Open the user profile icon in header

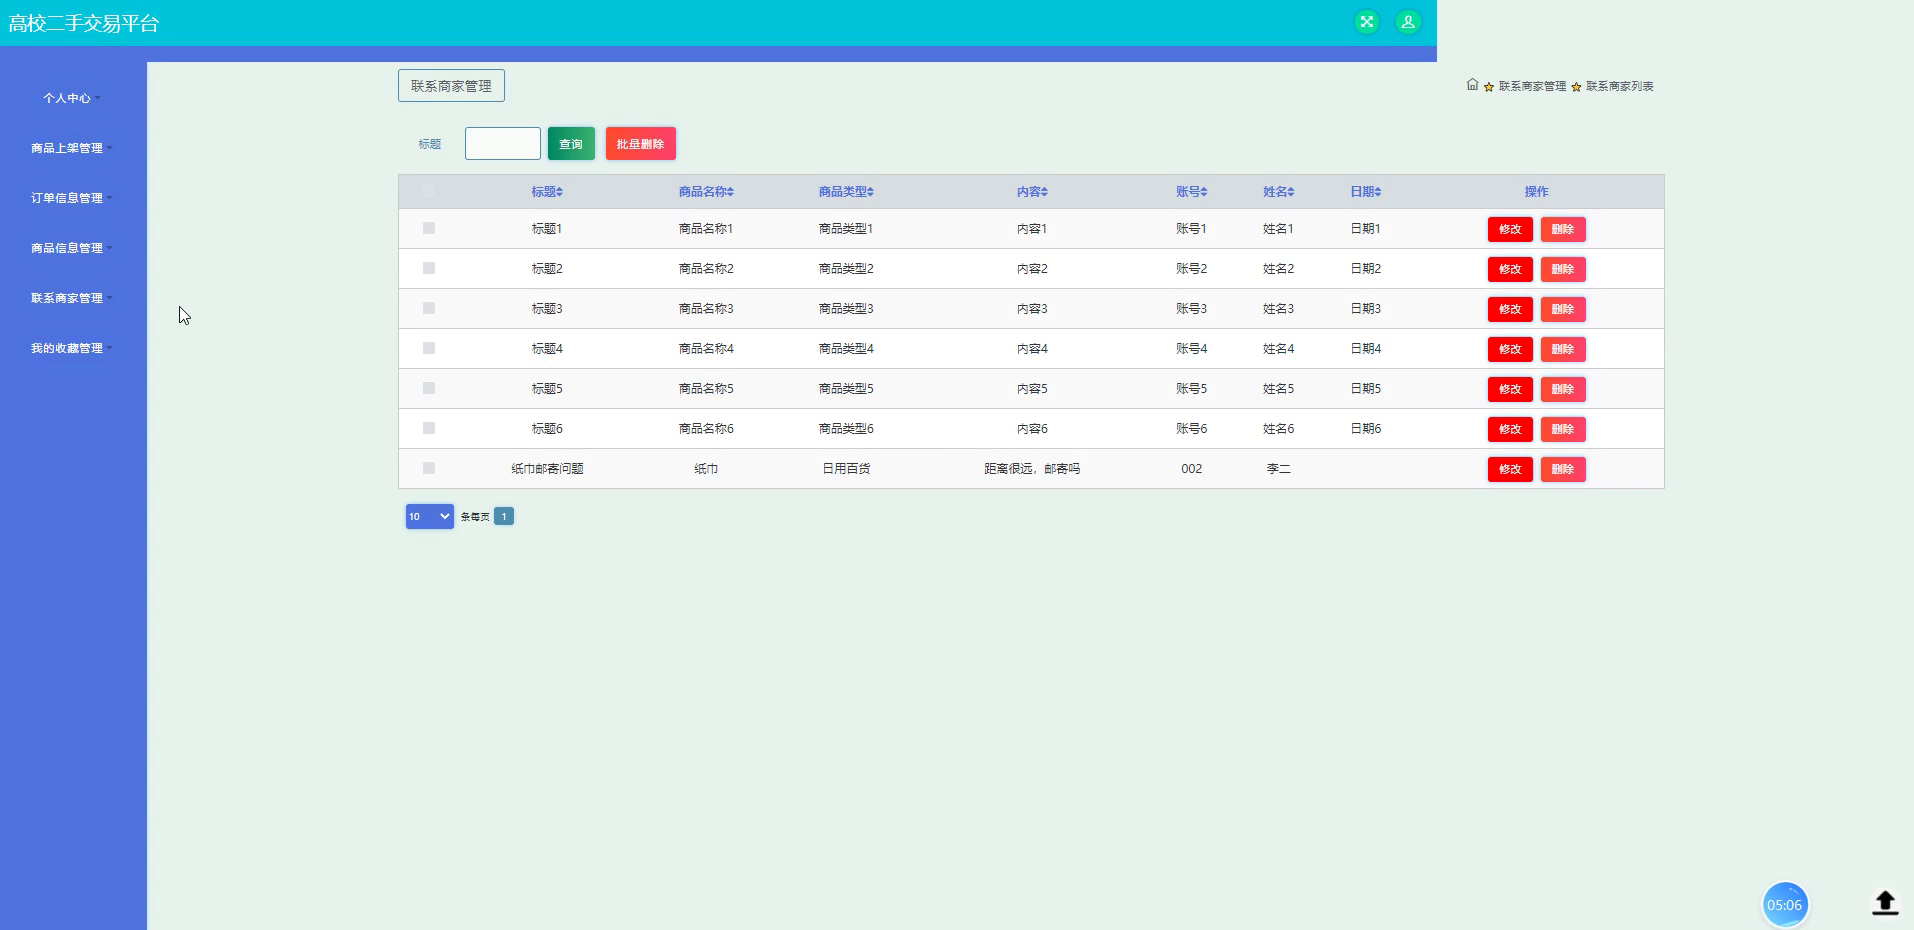(x=1408, y=22)
